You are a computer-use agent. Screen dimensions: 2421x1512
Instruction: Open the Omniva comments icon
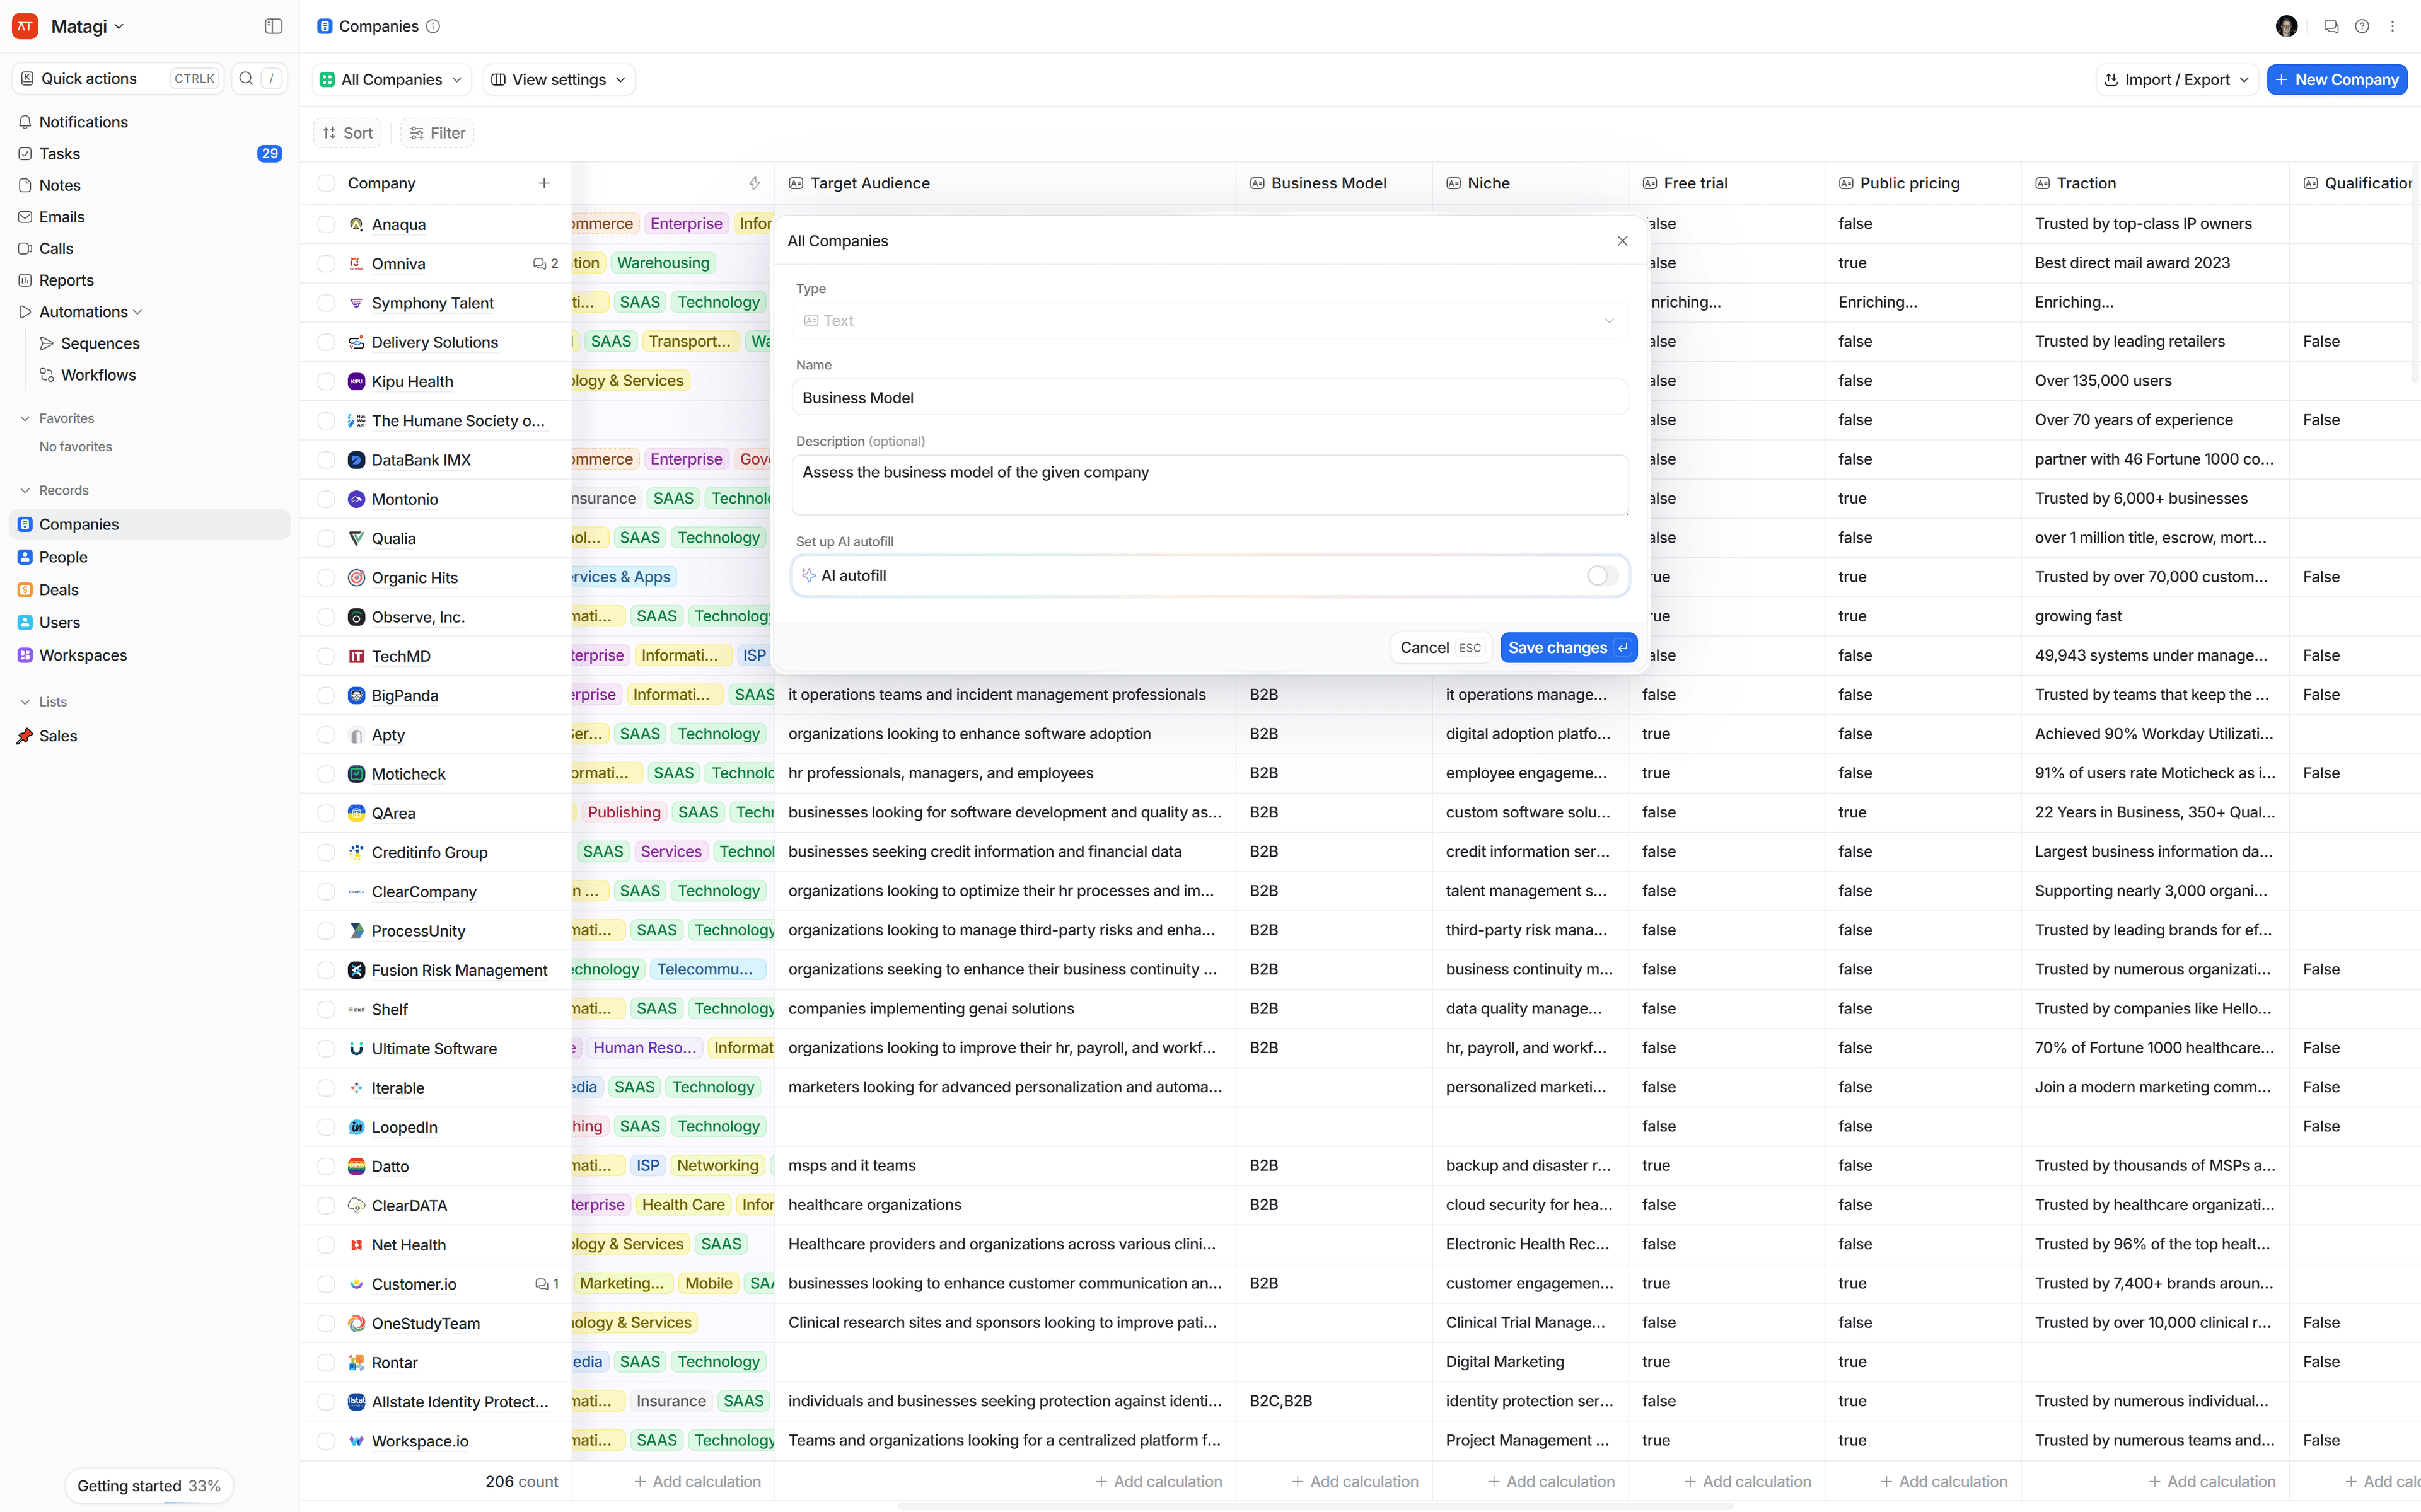[540, 264]
